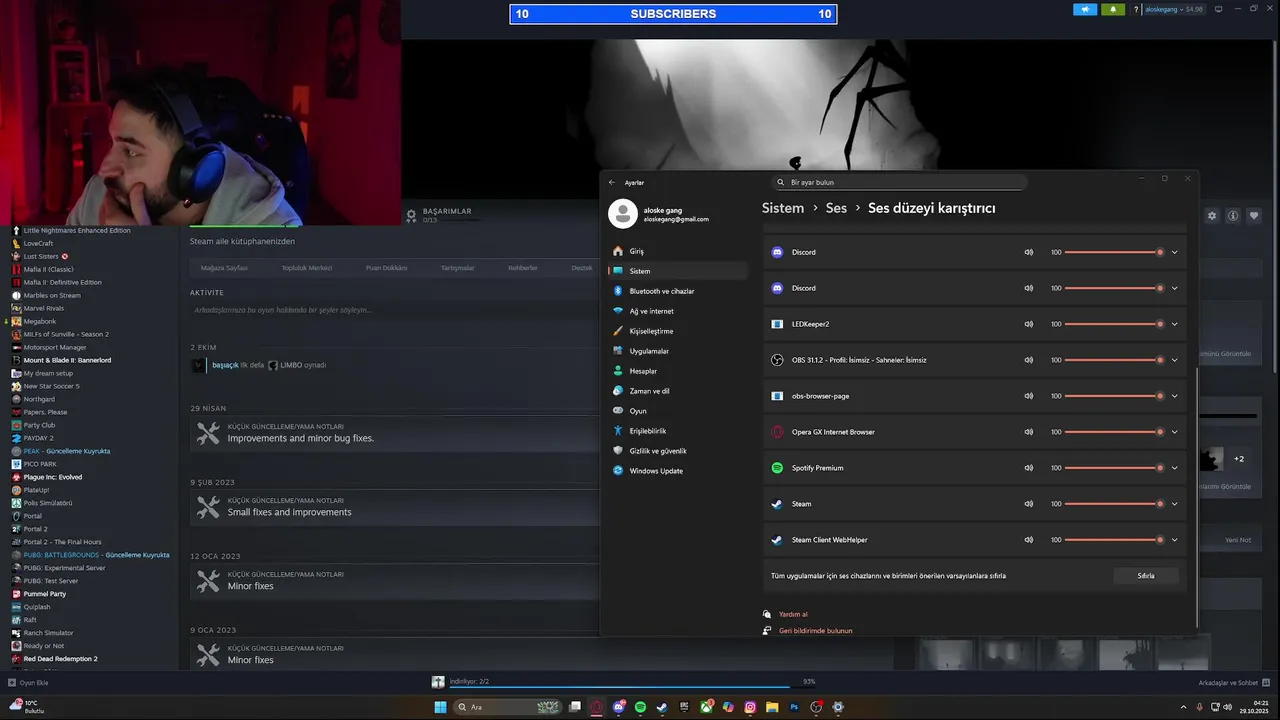The width and height of the screenshot is (1280, 720).
Task: Switch to Topluluk Merkezi tab in Steam
Action: 307,268
